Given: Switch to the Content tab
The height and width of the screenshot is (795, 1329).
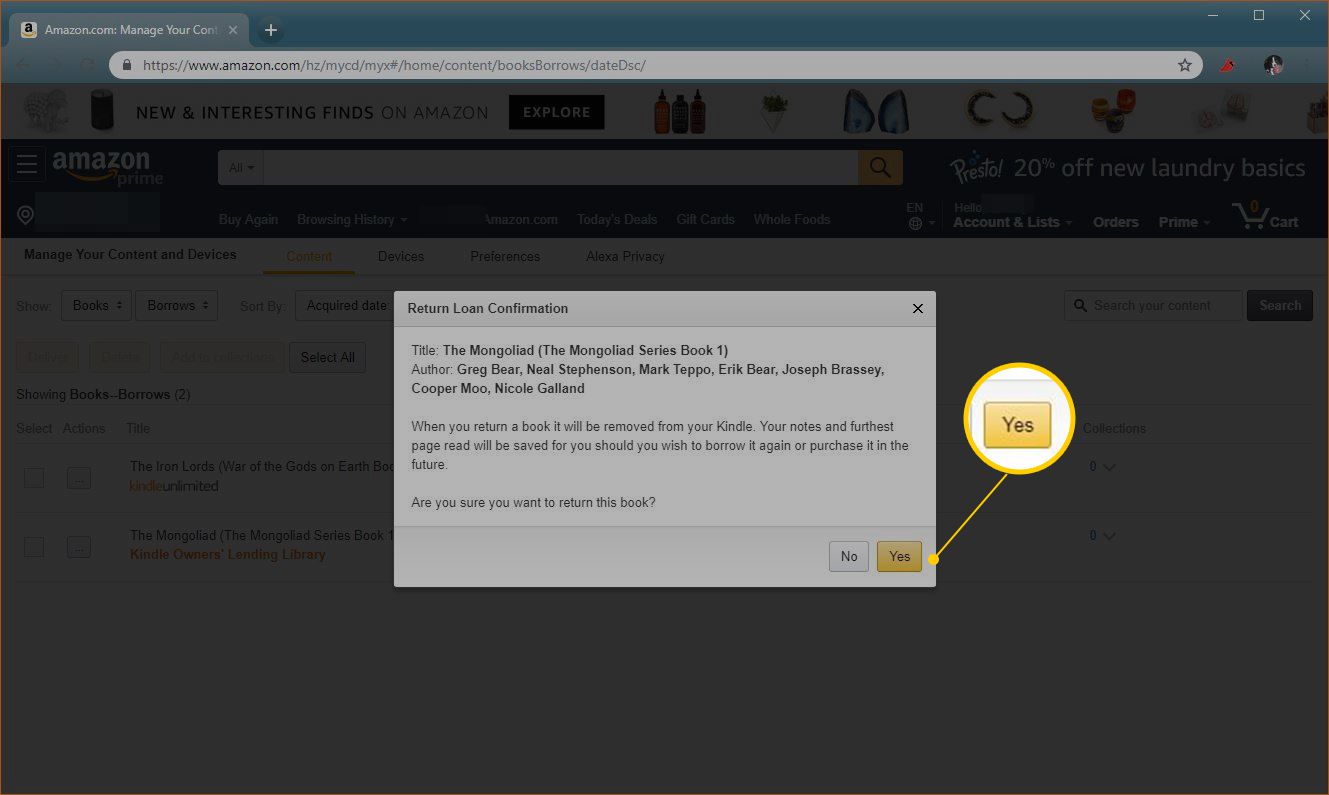Looking at the screenshot, I should [309, 256].
